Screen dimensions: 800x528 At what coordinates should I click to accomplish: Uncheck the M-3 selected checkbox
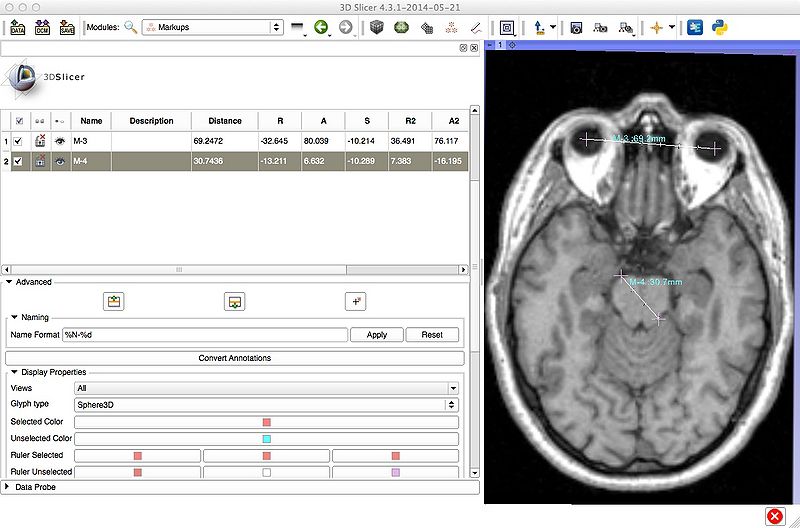pyautogui.click(x=19, y=141)
